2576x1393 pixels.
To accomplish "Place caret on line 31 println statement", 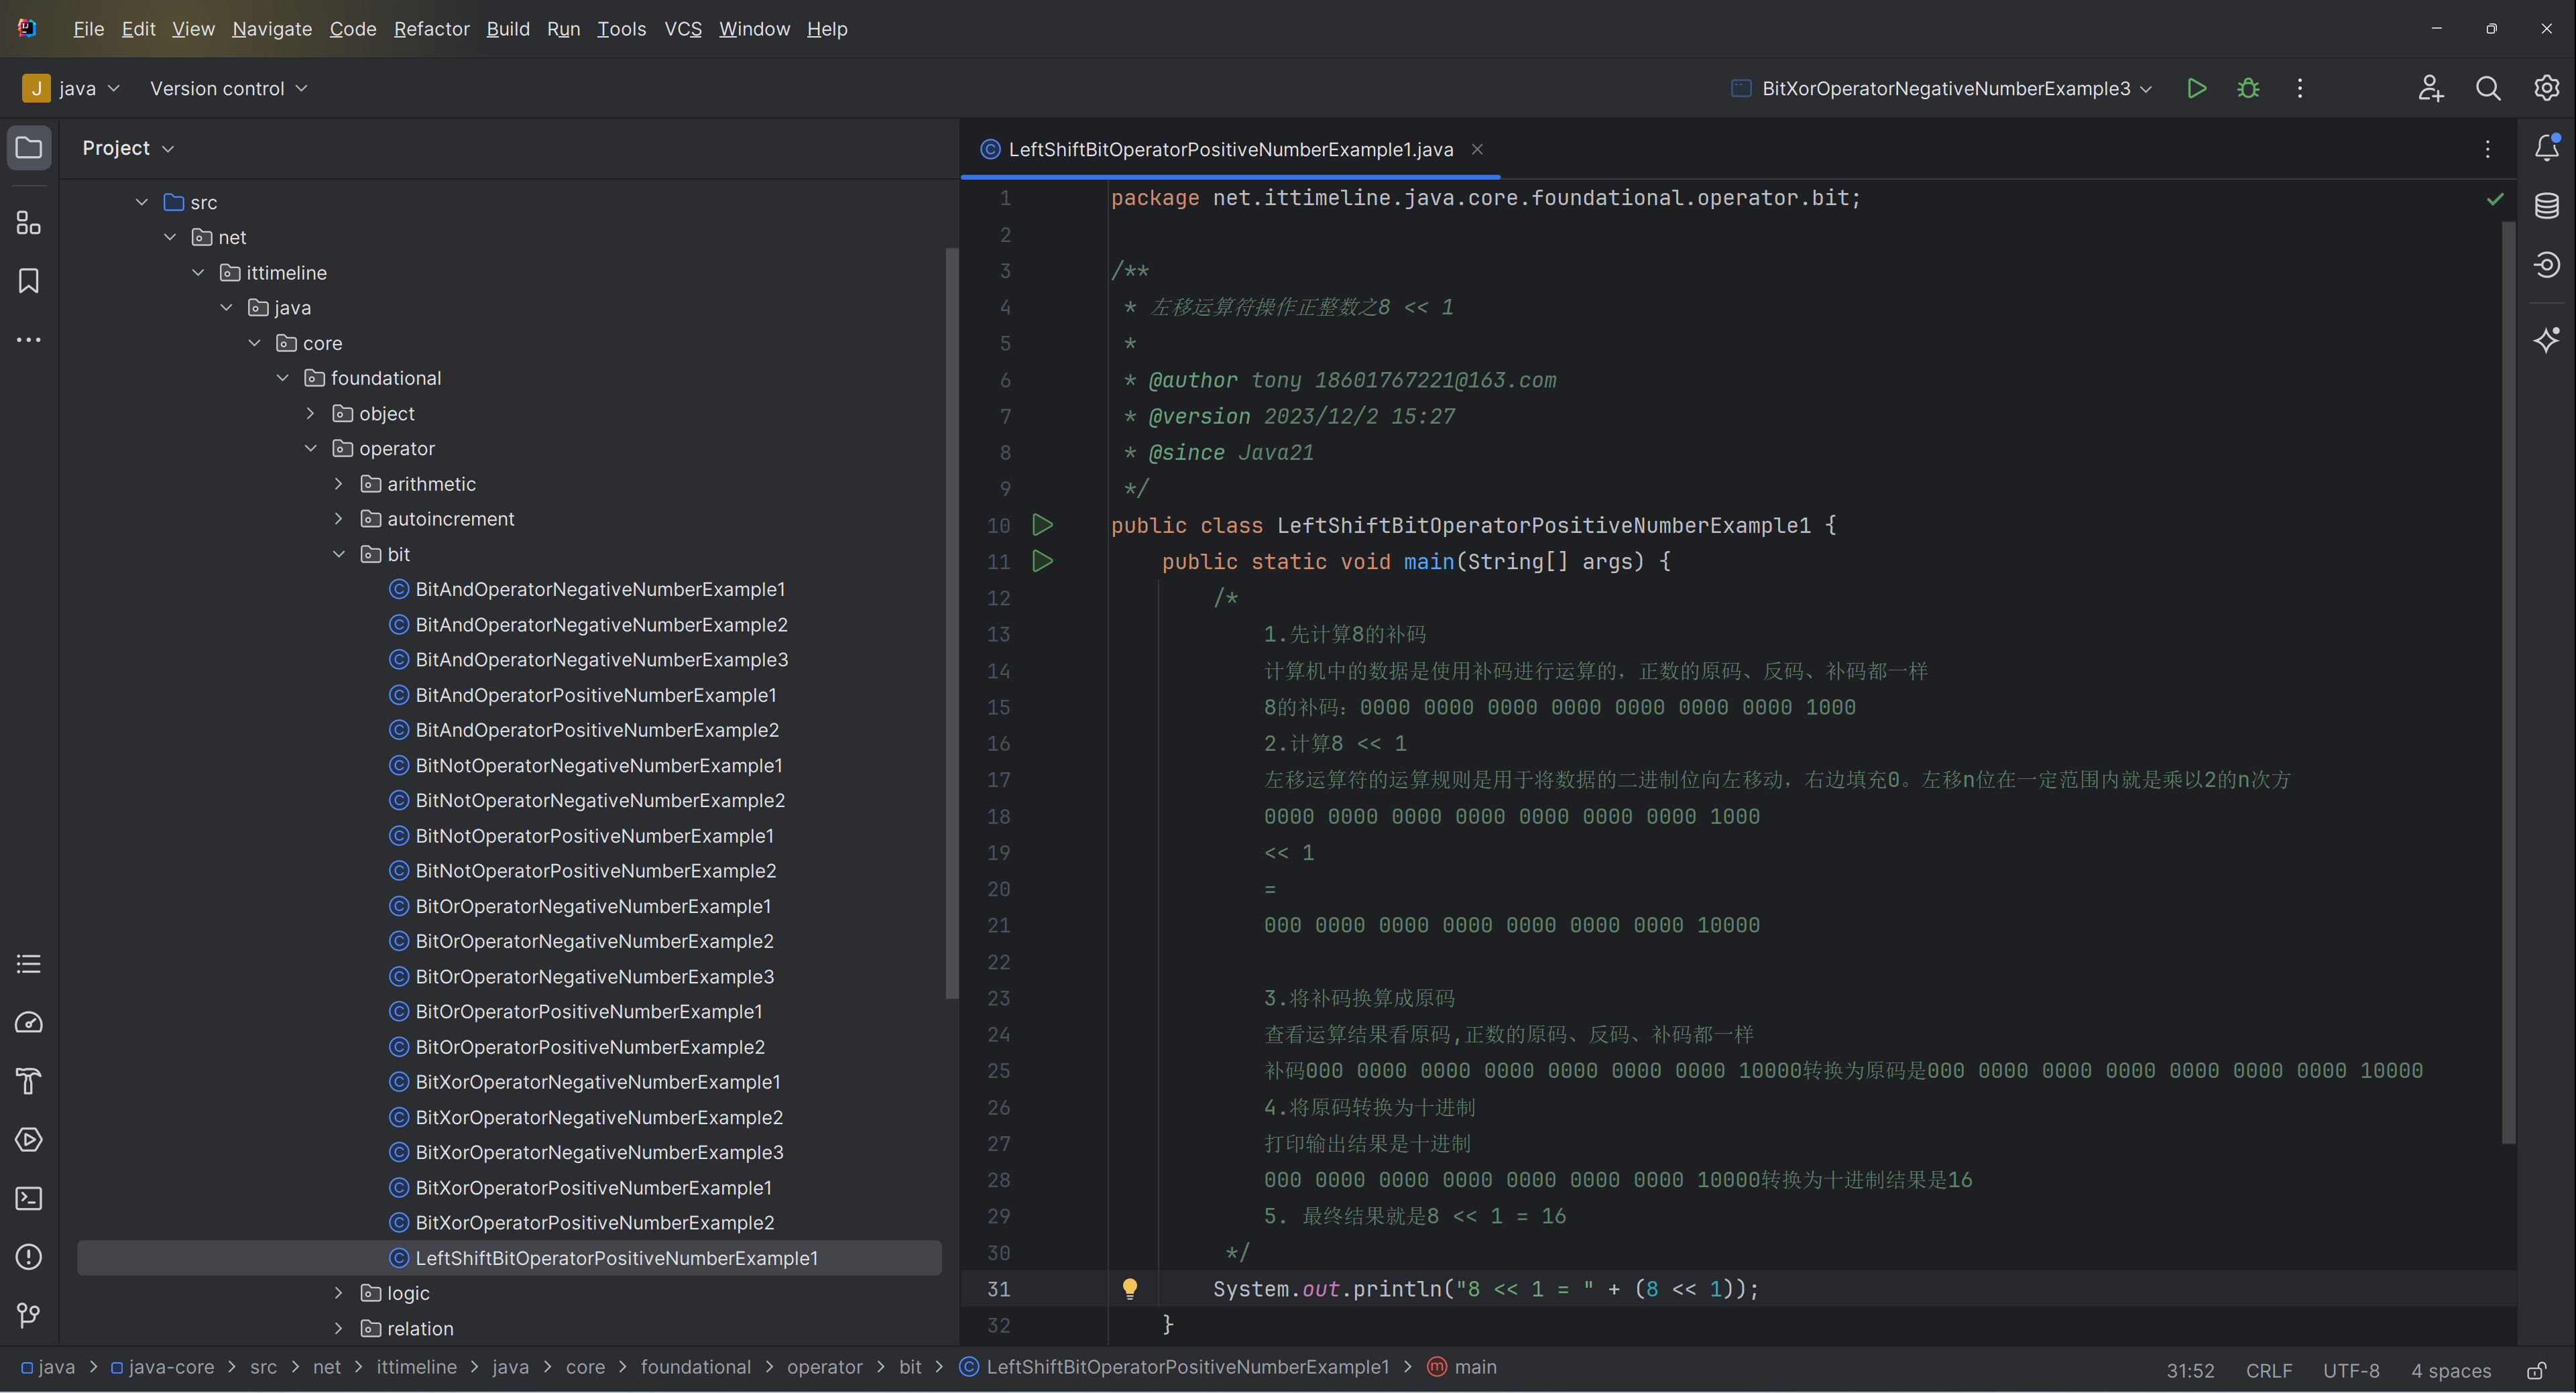I will (x=1485, y=1289).
